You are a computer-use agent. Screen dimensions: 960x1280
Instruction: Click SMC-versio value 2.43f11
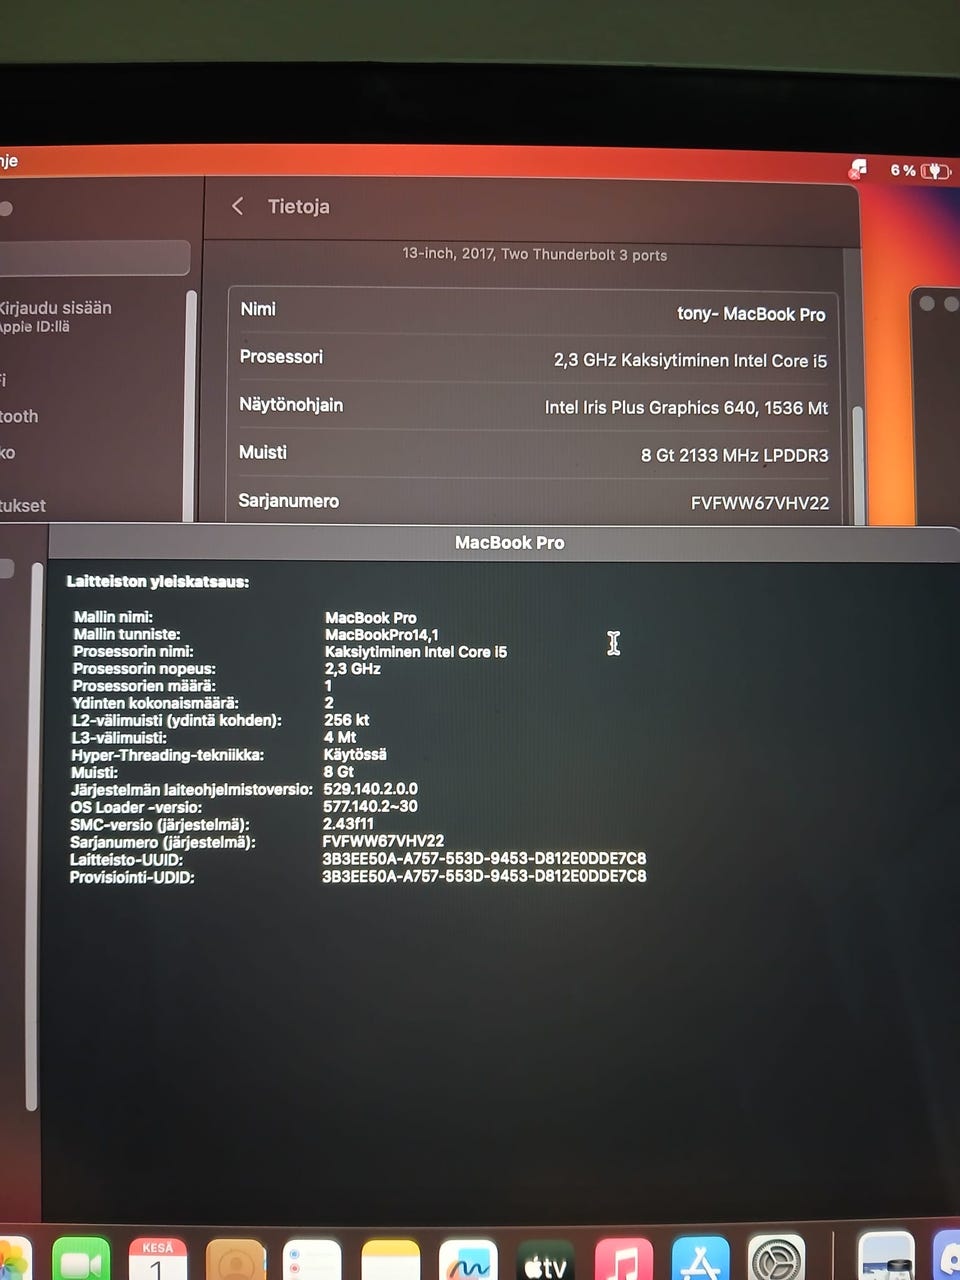(x=348, y=823)
